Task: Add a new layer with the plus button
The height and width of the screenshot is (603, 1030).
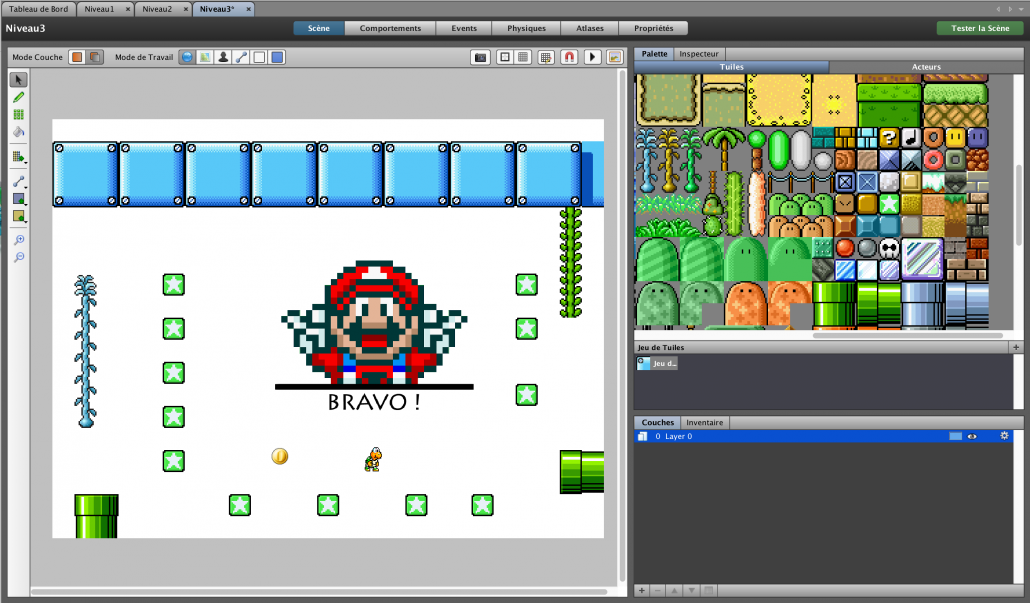Action: (x=642, y=591)
